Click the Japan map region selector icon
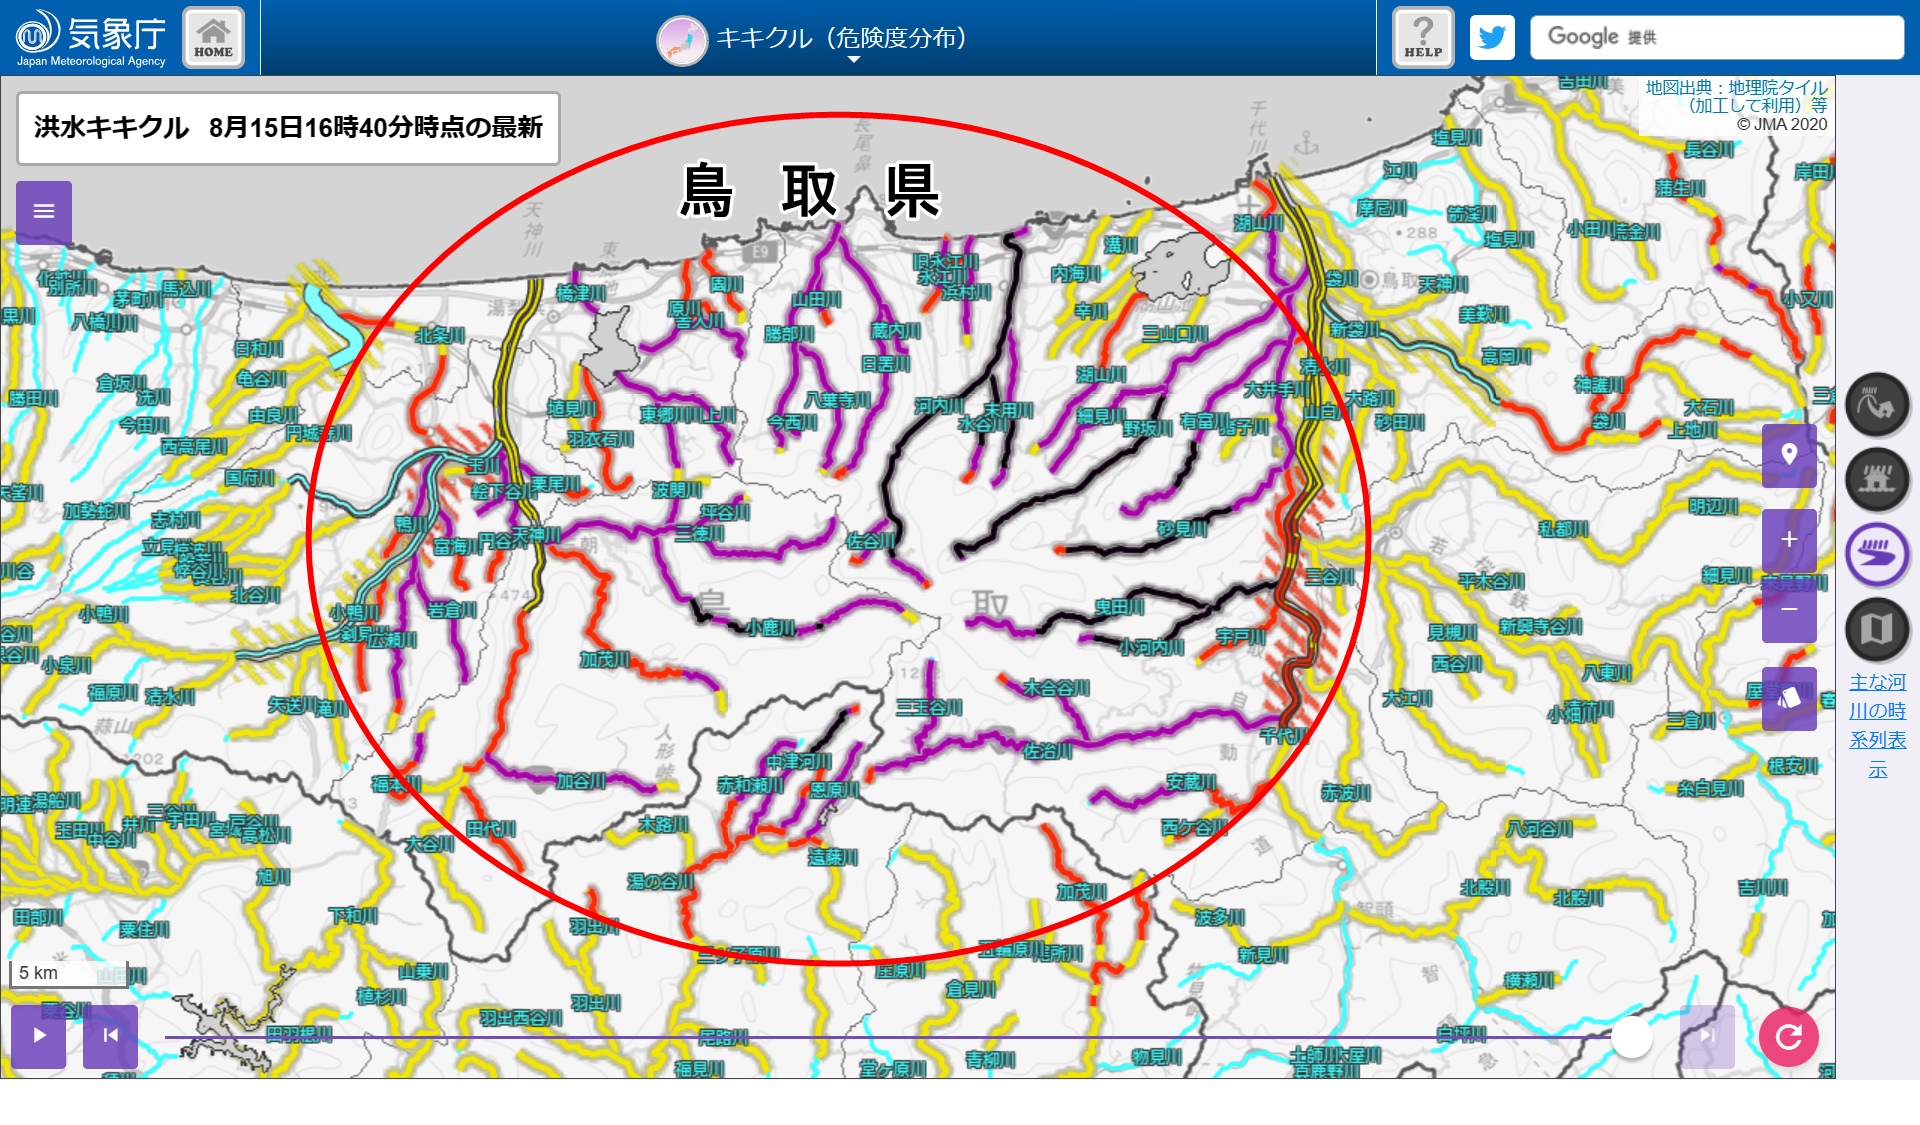 point(682,40)
